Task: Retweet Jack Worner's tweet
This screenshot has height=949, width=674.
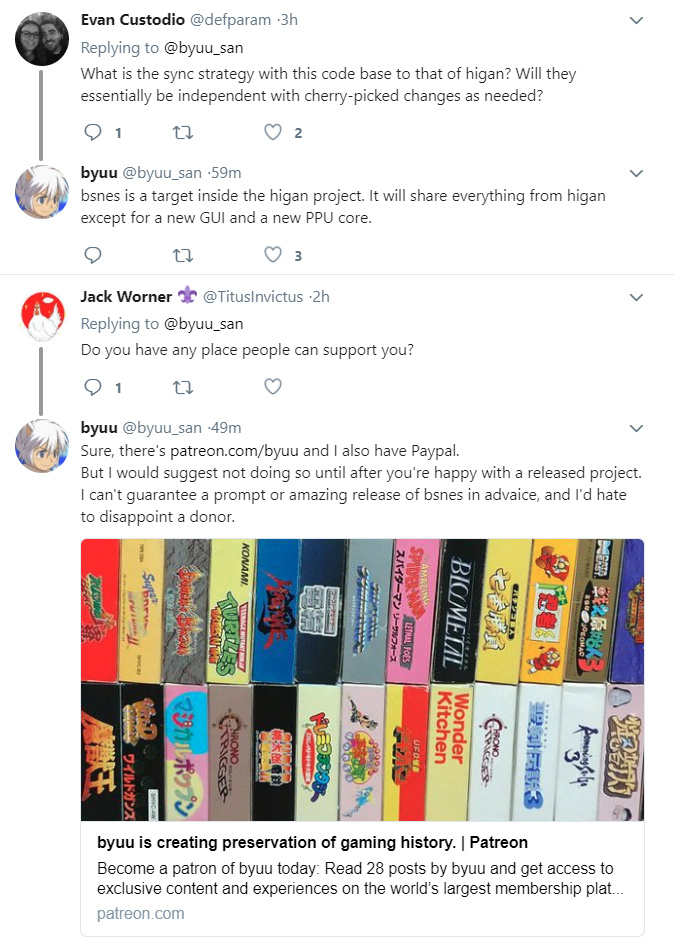Action: click(x=183, y=387)
